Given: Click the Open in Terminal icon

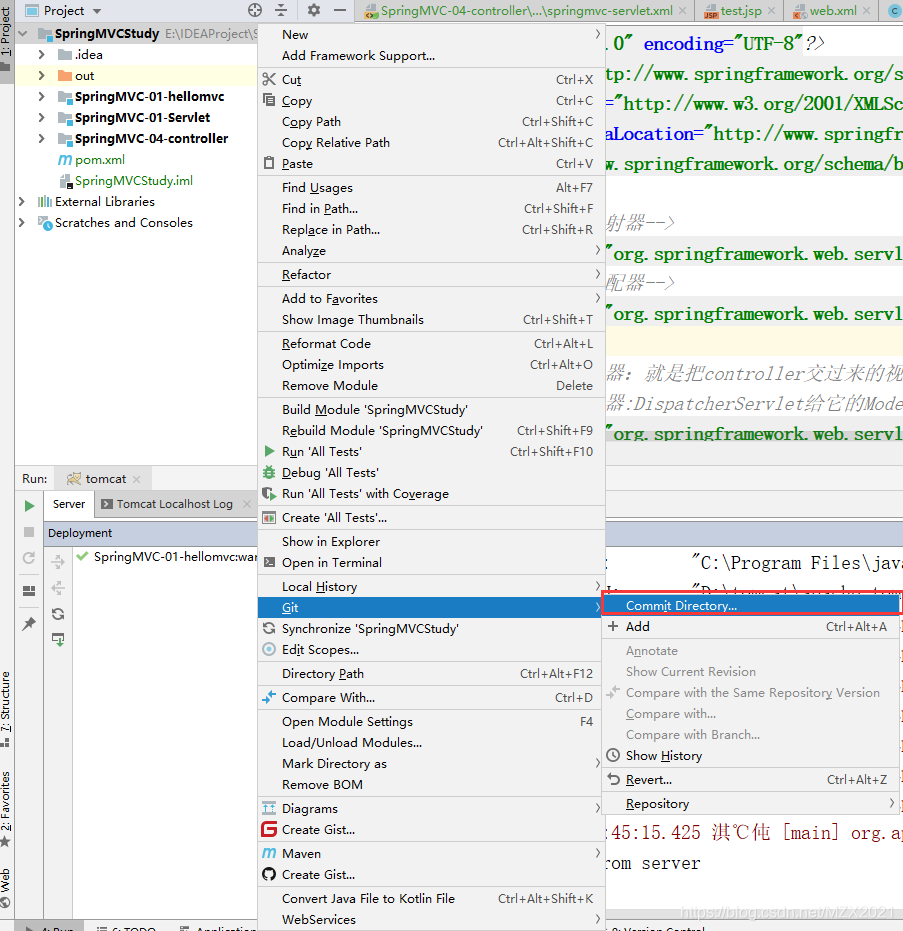Looking at the screenshot, I should coord(269,562).
